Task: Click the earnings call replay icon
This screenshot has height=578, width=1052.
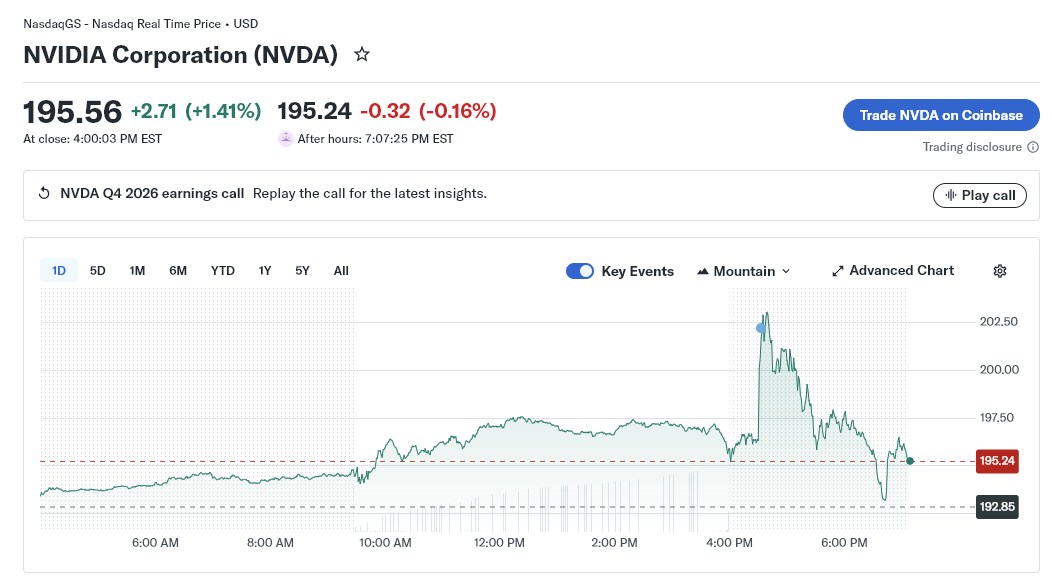Action: pyautogui.click(x=44, y=194)
